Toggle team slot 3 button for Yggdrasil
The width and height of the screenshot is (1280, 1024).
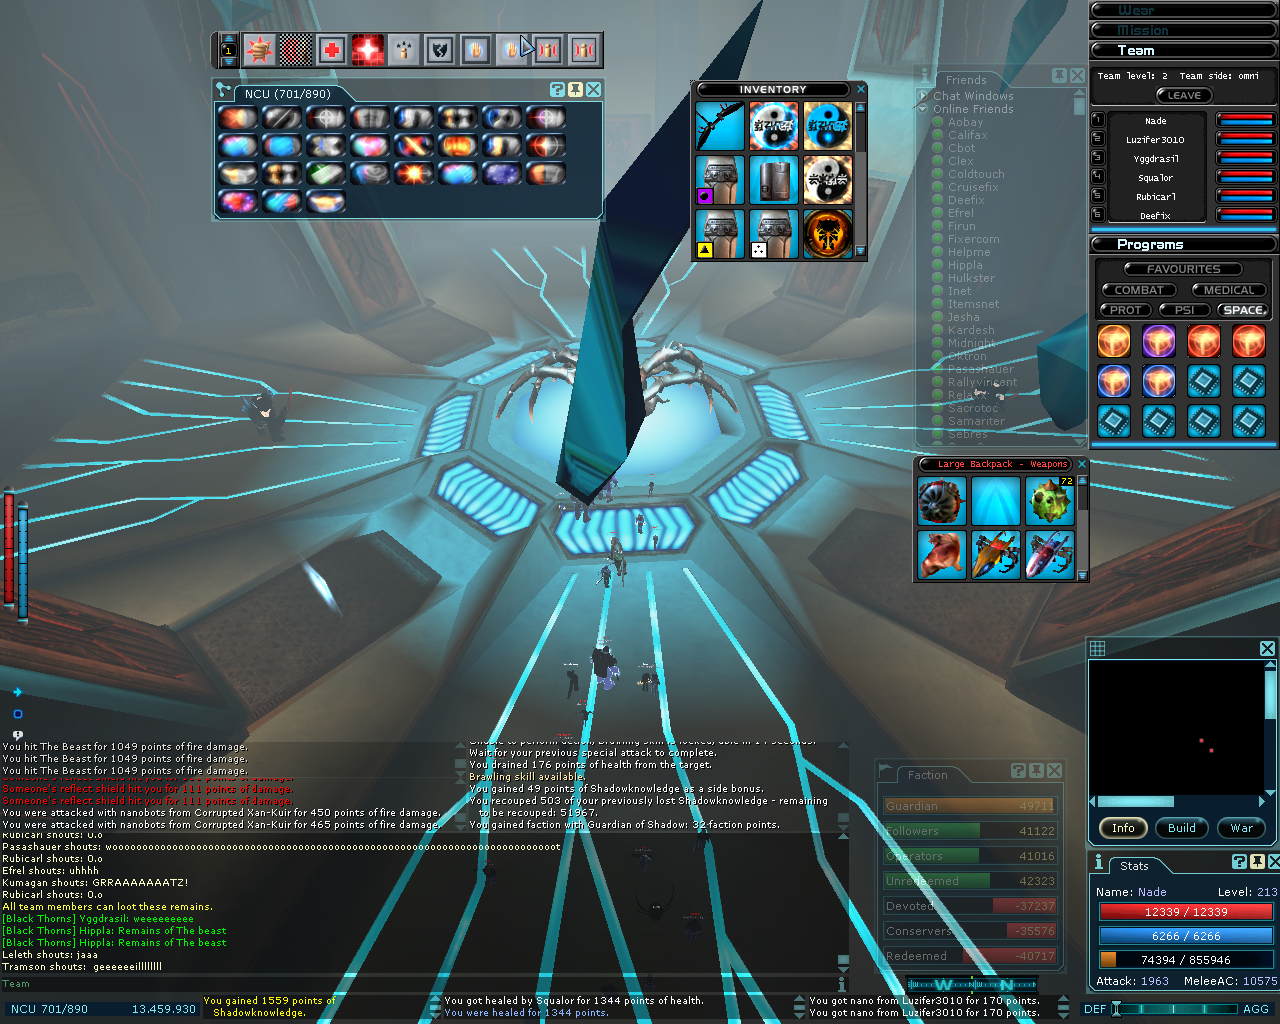tap(1098, 158)
